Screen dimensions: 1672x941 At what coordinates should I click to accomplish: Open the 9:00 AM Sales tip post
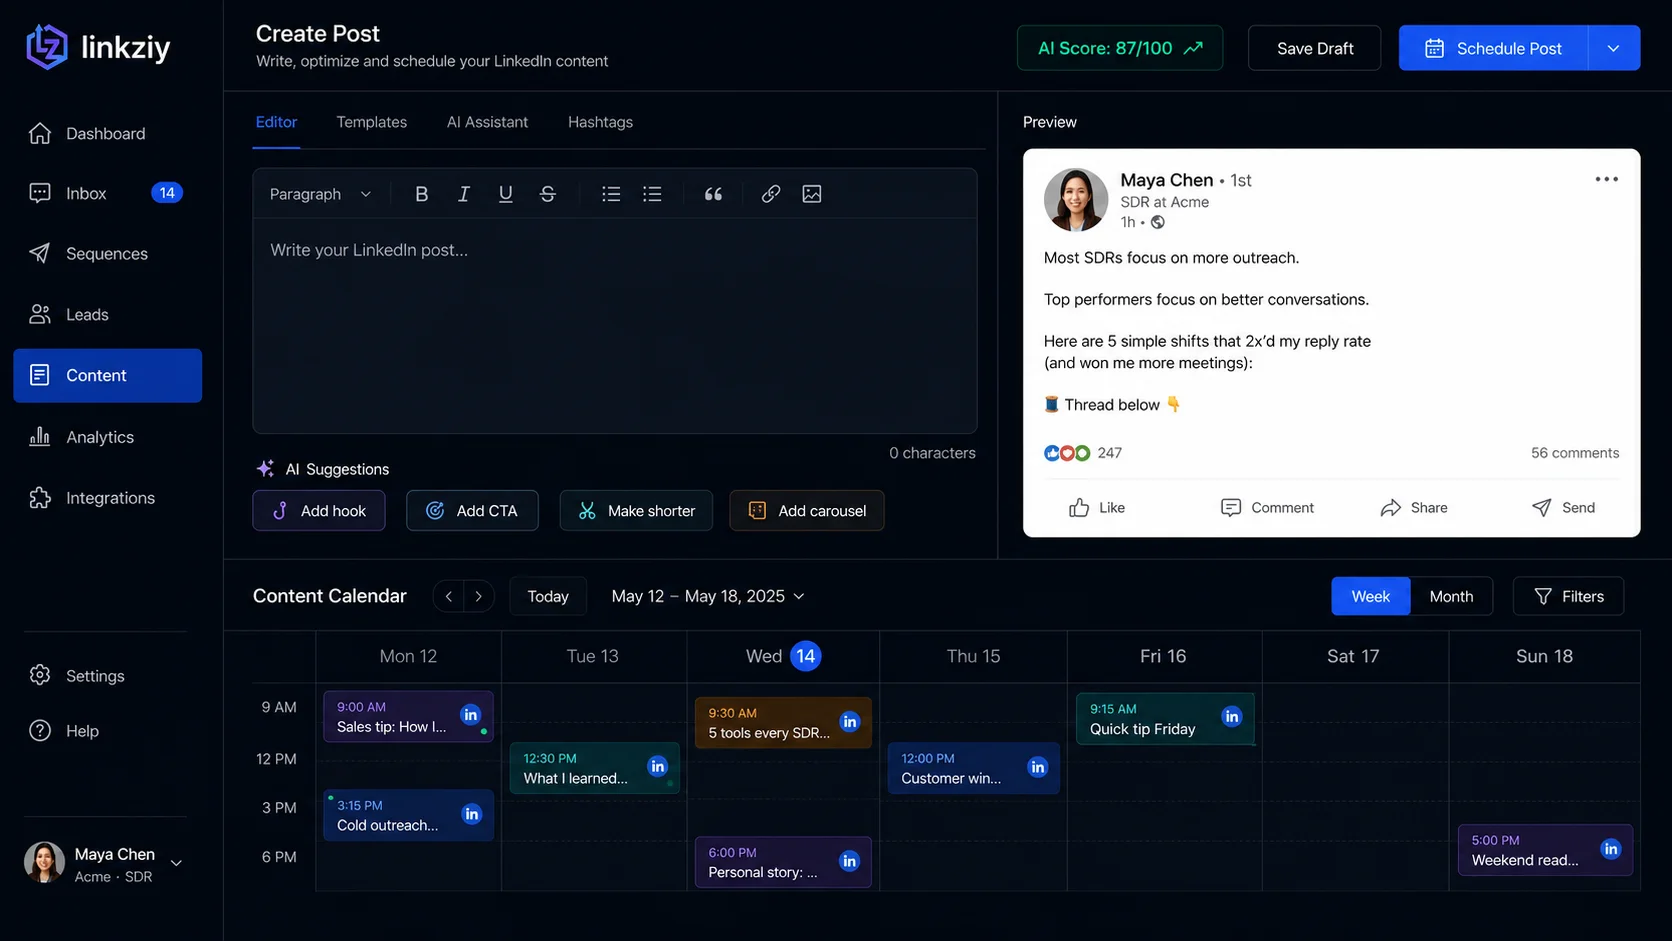408,716
